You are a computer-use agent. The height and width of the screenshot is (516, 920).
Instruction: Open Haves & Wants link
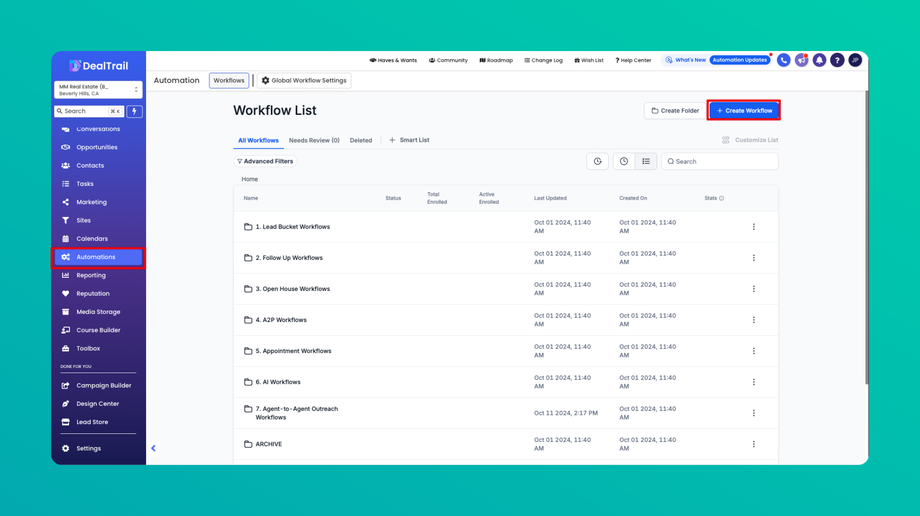pos(393,60)
